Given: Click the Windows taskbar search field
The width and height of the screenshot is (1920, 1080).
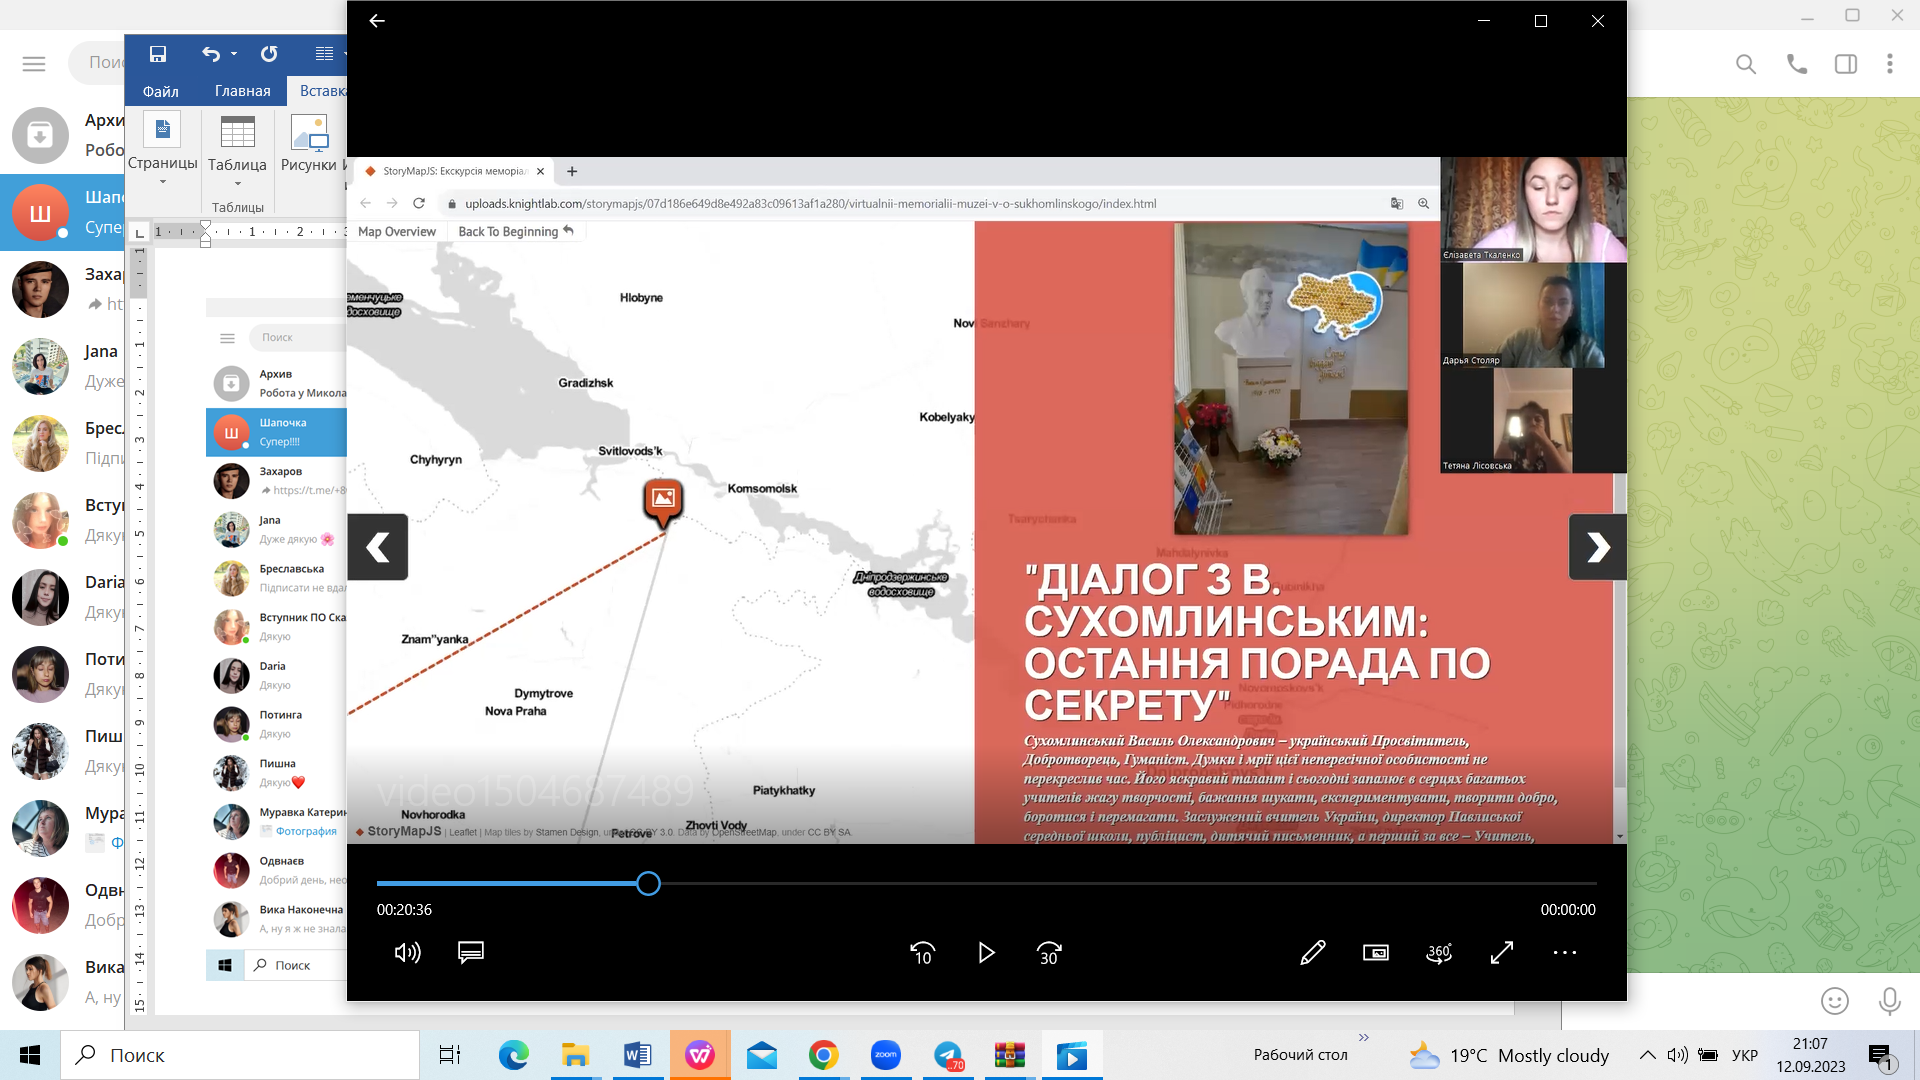Looking at the screenshot, I should pos(240,1055).
